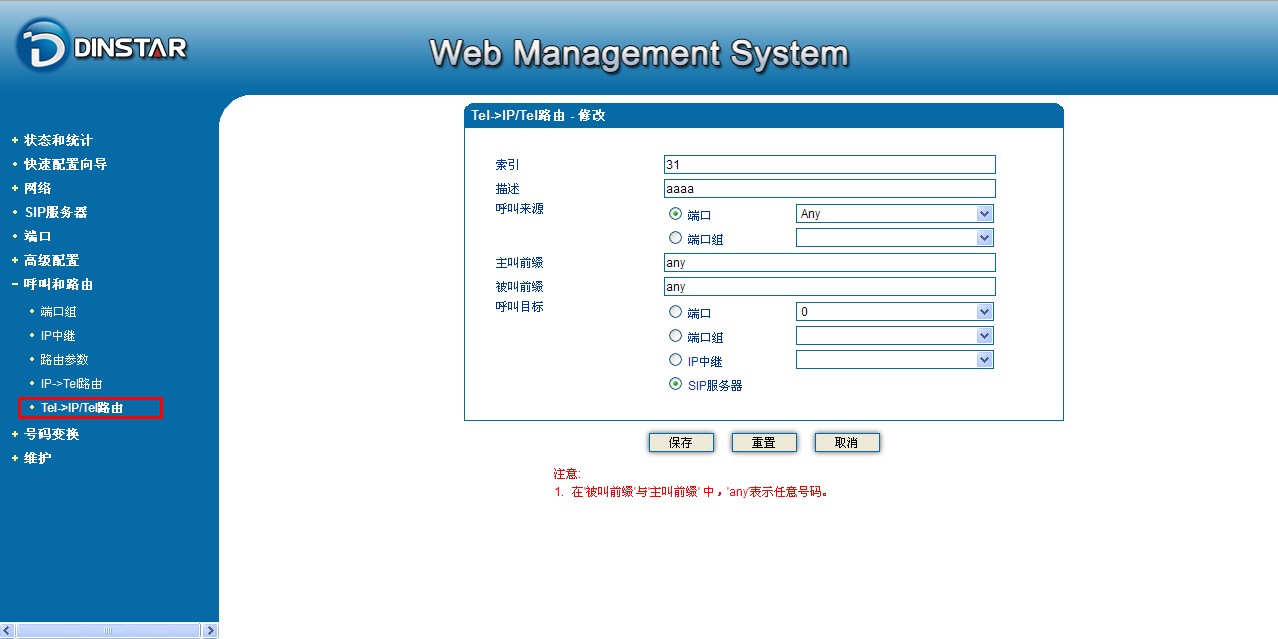1278x639 pixels.
Task: Open the IP->Tel路由 page
Action: [71, 384]
